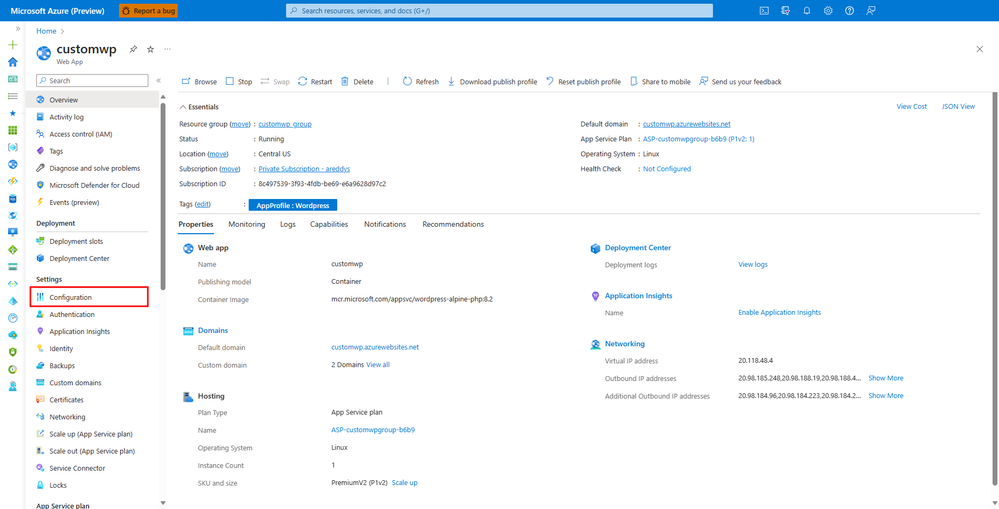Viewport: 999px width, 509px height.
Task: Show More outbound IP addresses
Action: 886,378
